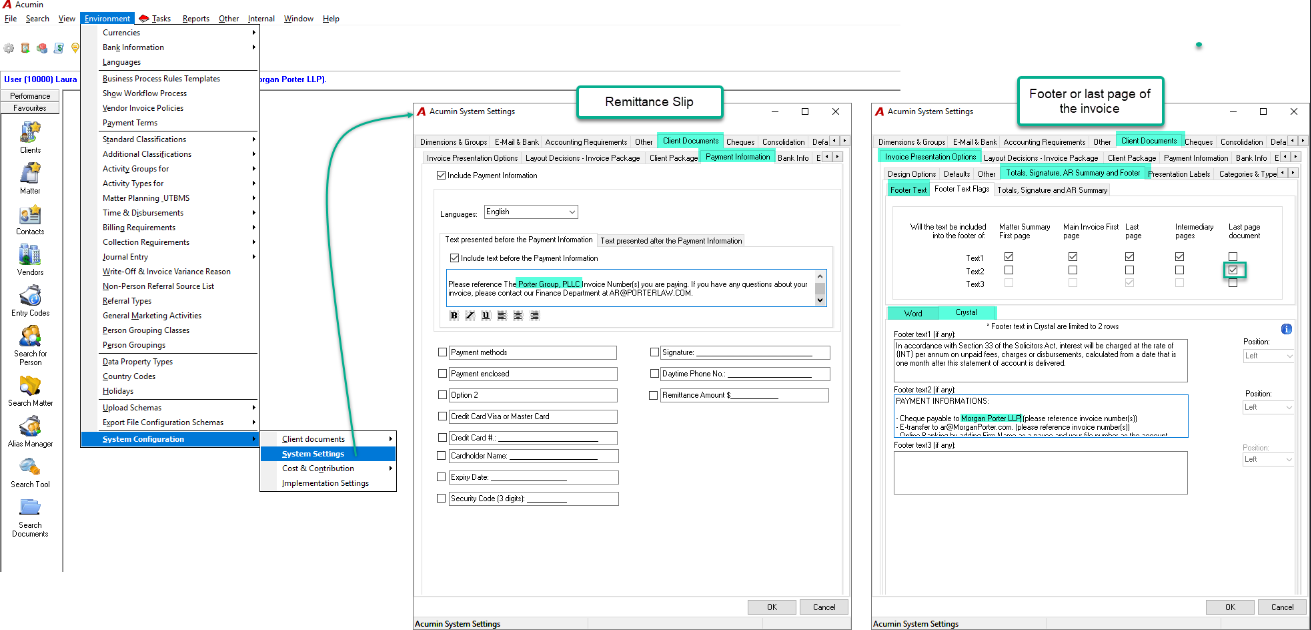
Task: Click the Footer text3 input box
Action: click(1040, 473)
